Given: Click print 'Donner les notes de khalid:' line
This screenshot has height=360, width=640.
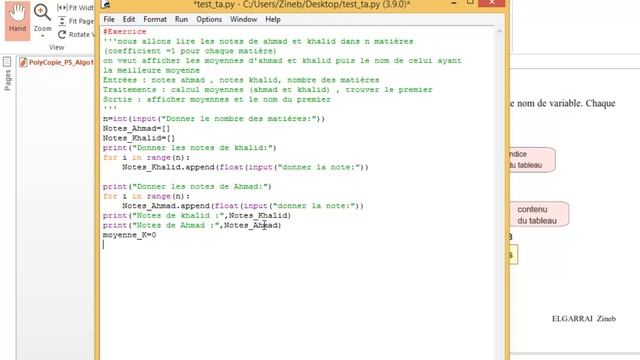Looking at the screenshot, I should (x=190, y=148).
